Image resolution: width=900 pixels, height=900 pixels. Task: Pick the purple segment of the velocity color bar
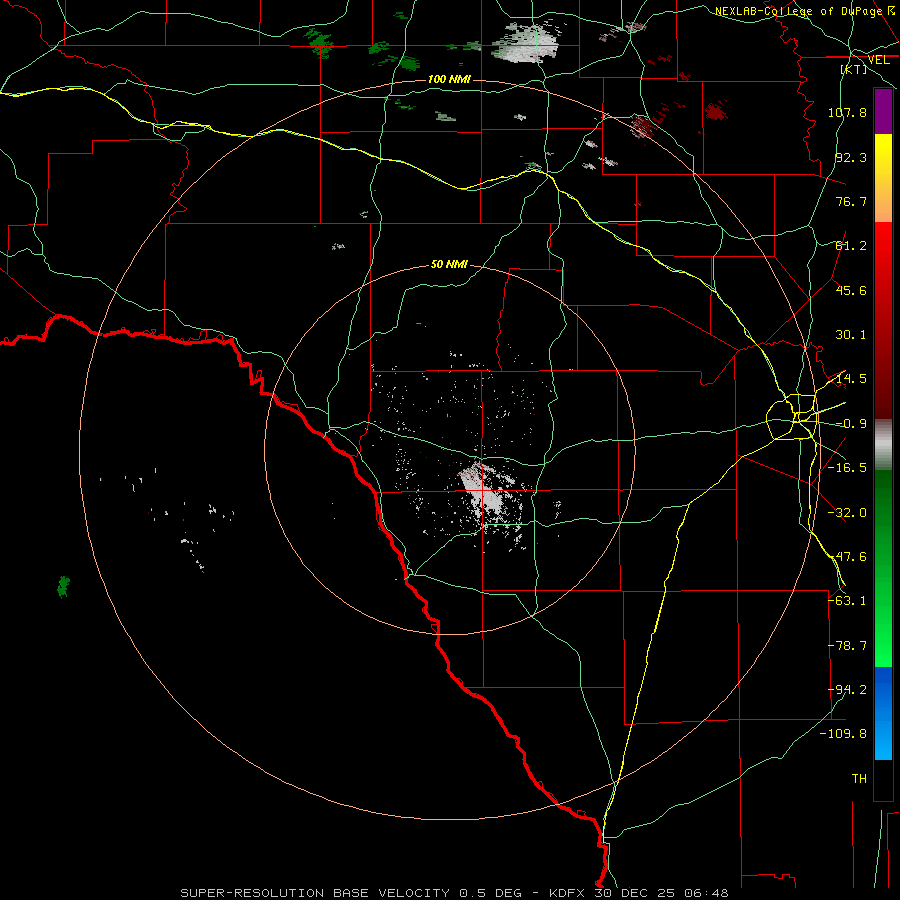883,111
